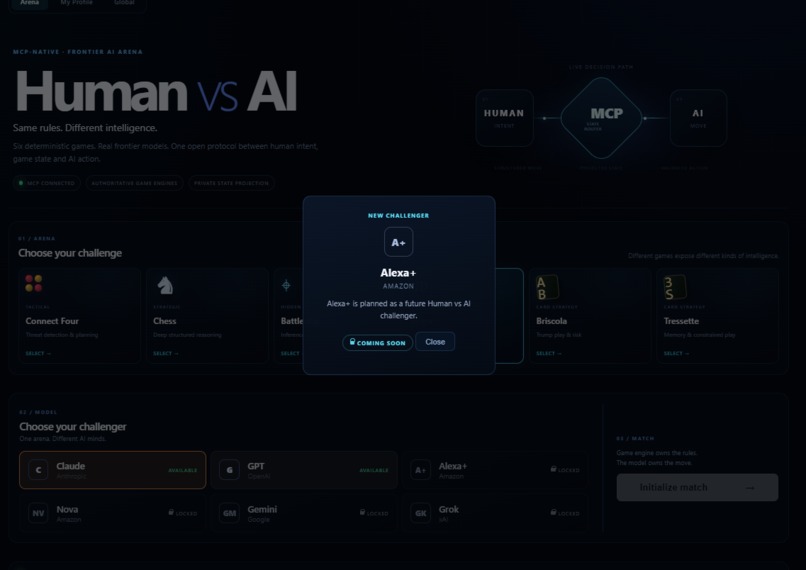Click the GK avatar icon for Grok
This screenshot has width=806, height=570.
[x=420, y=513]
